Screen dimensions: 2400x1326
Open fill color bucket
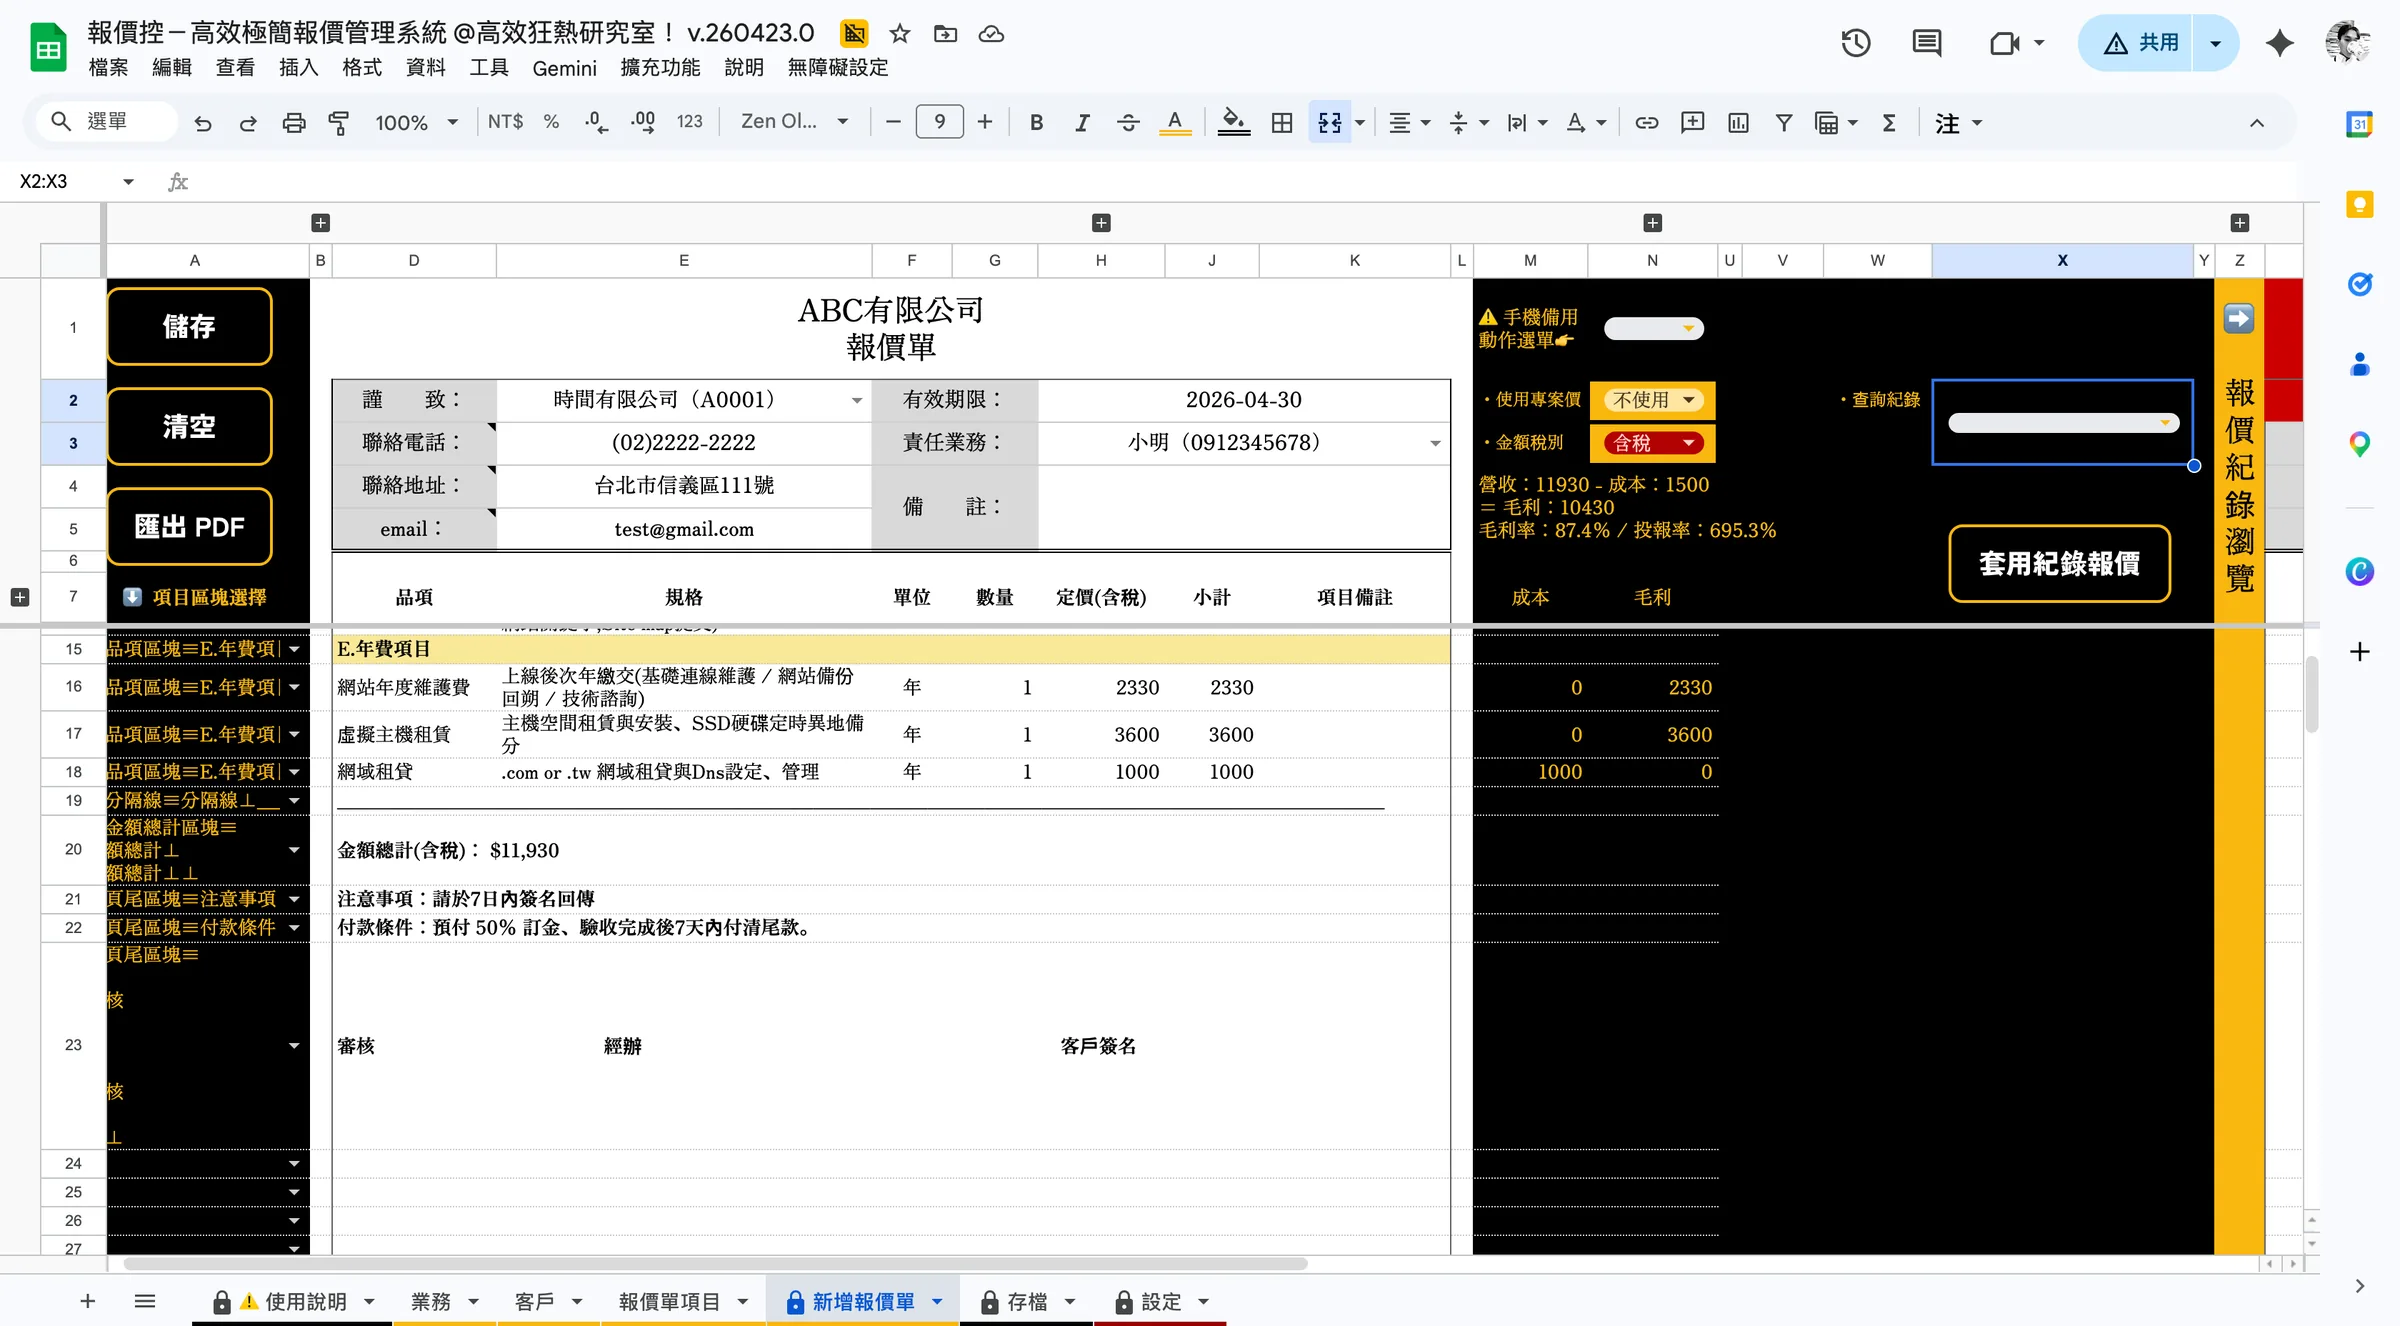coord(1233,122)
